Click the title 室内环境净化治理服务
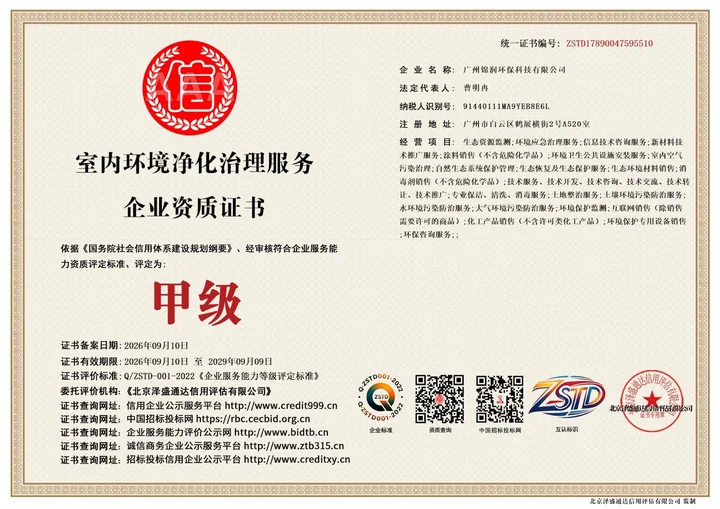The image size is (720, 509). [195, 164]
